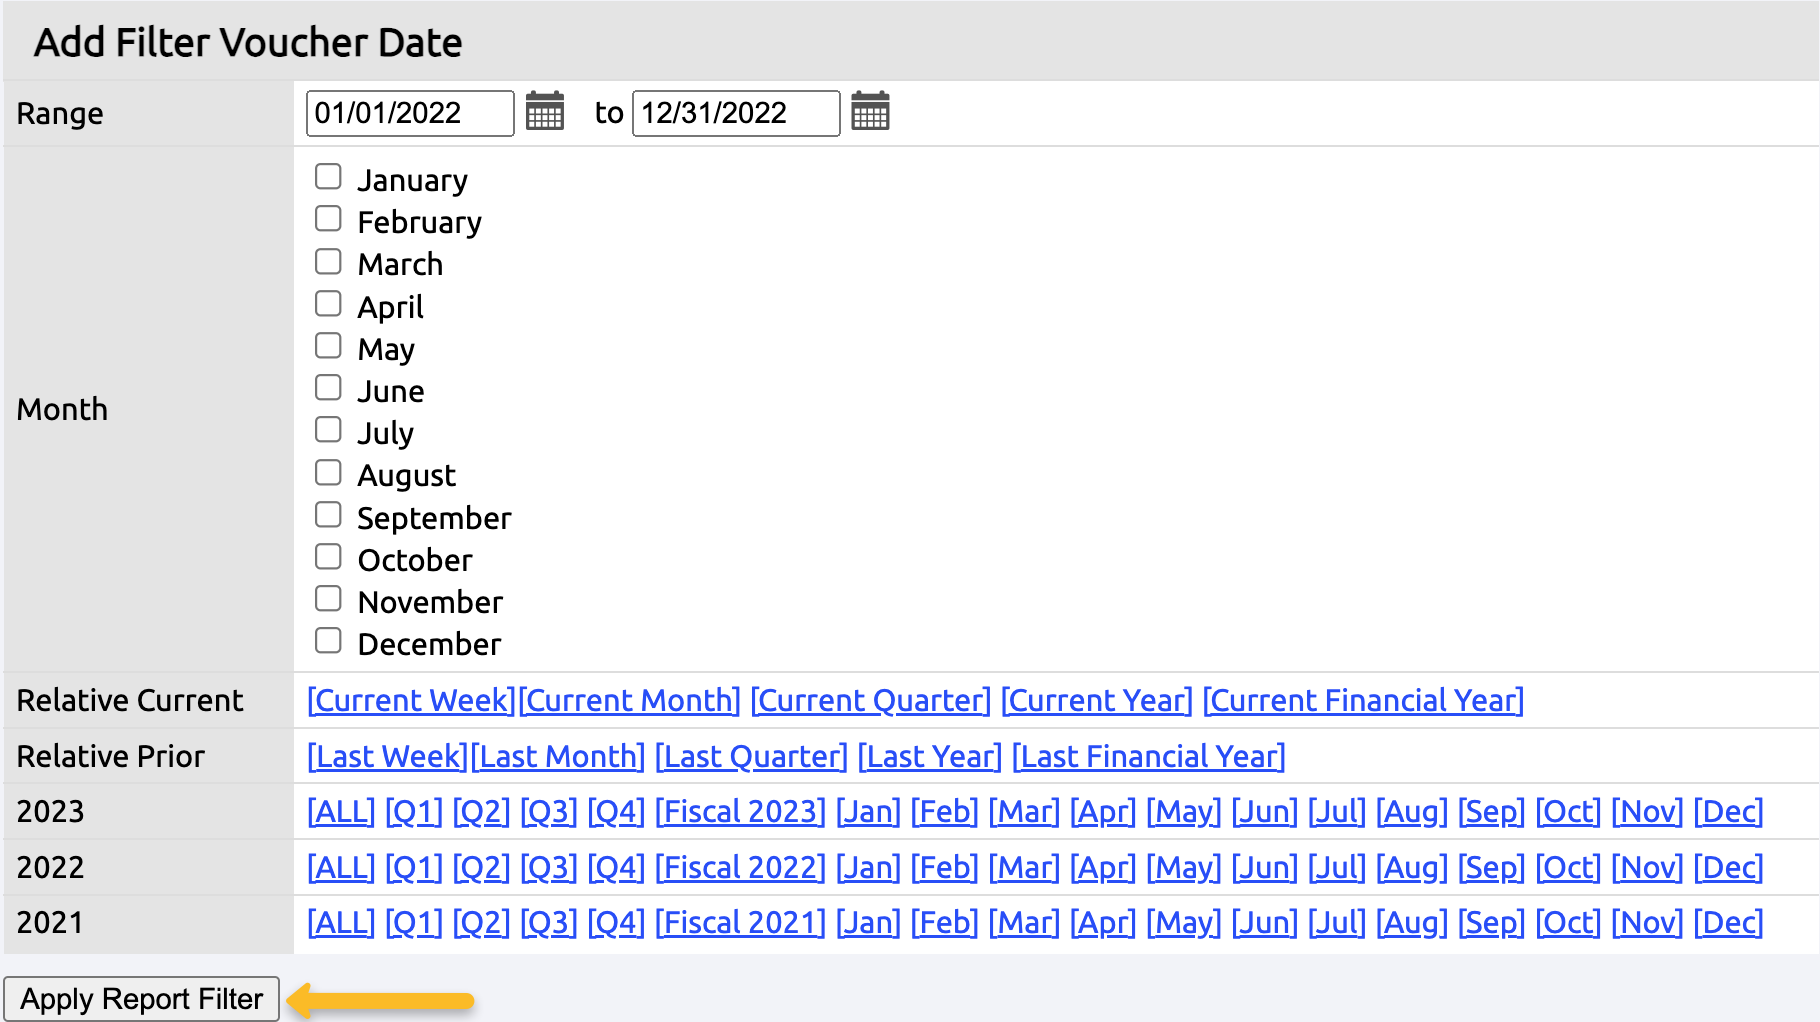1820x1022 pixels.
Task: Apply the Current Financial Year filter
Action: pos(1363,700)
